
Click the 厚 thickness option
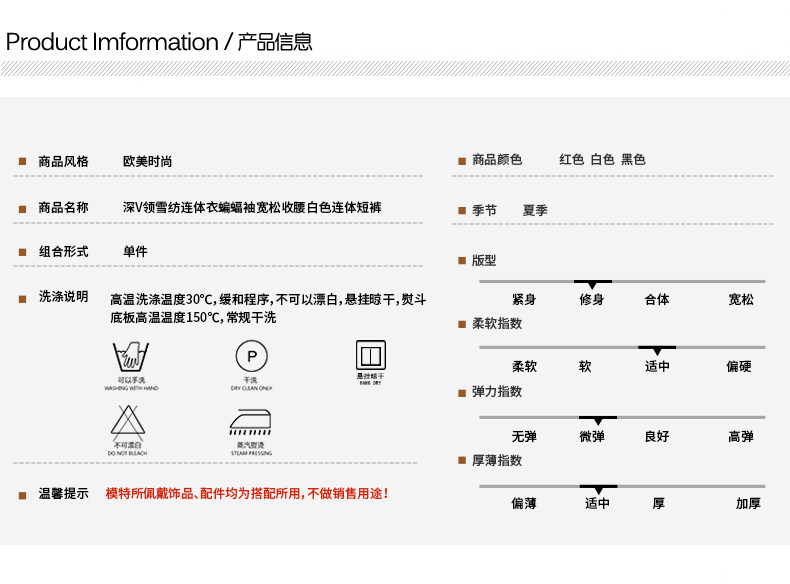point(659,503)
